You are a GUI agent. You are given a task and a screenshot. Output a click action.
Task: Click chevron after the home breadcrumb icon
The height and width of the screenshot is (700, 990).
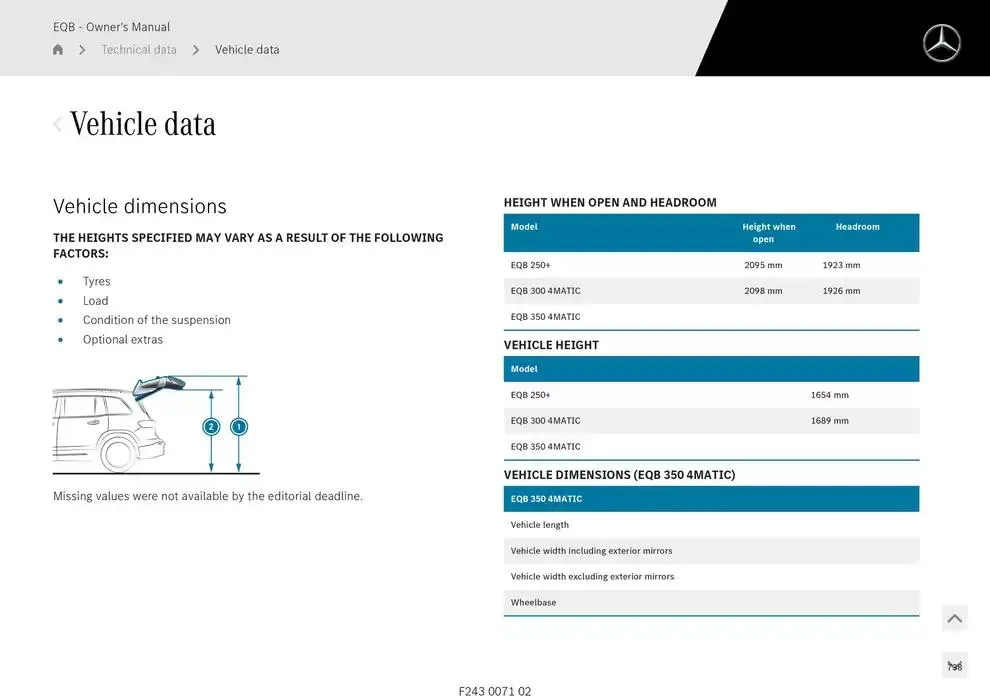(x=82, y=50)
